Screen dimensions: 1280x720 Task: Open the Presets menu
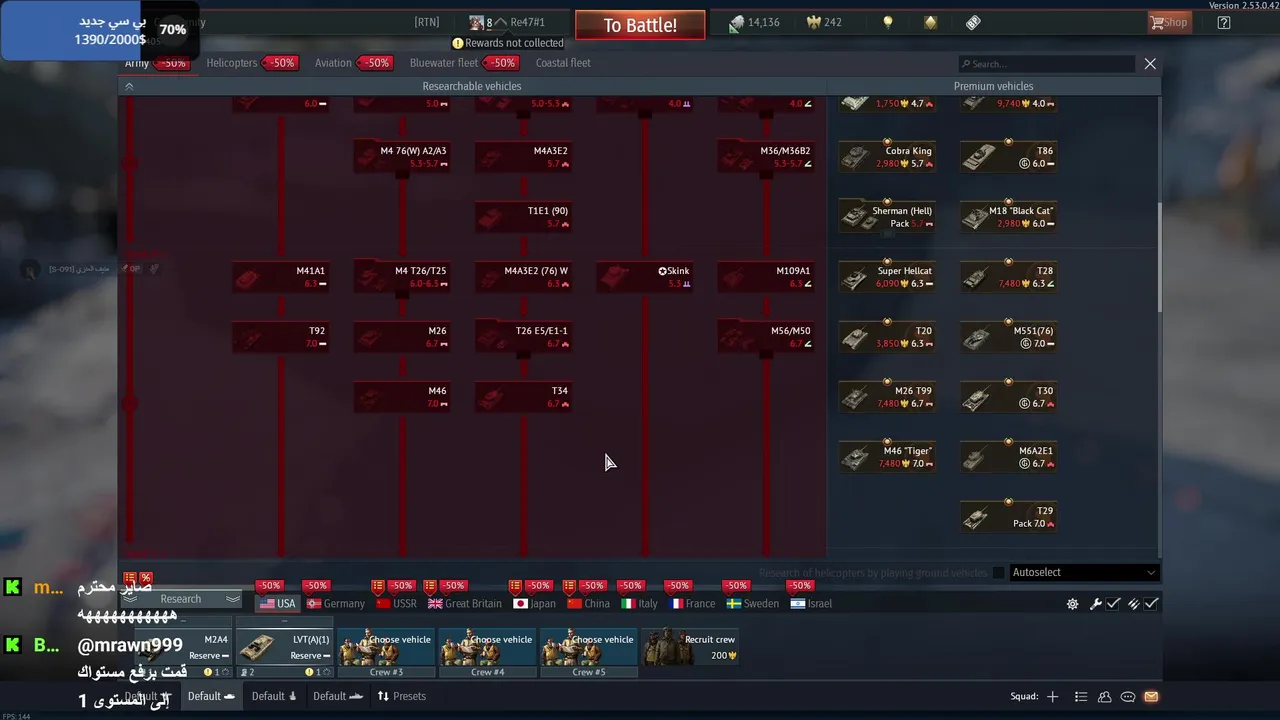[401, 696]
